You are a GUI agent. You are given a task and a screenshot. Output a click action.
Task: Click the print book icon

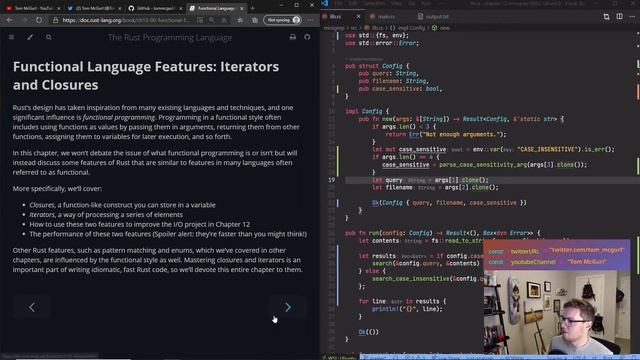point(293,37)
